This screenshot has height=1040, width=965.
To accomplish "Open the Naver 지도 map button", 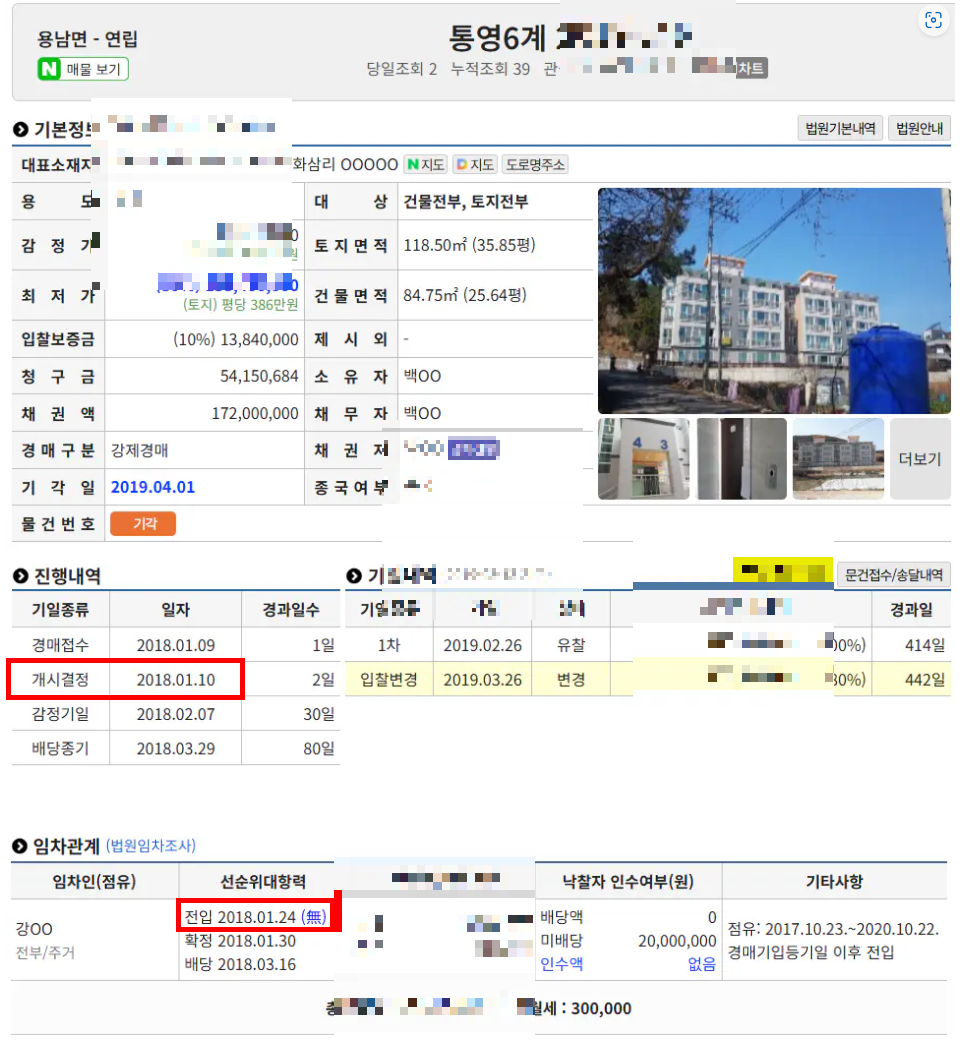I will coord(425,164).
